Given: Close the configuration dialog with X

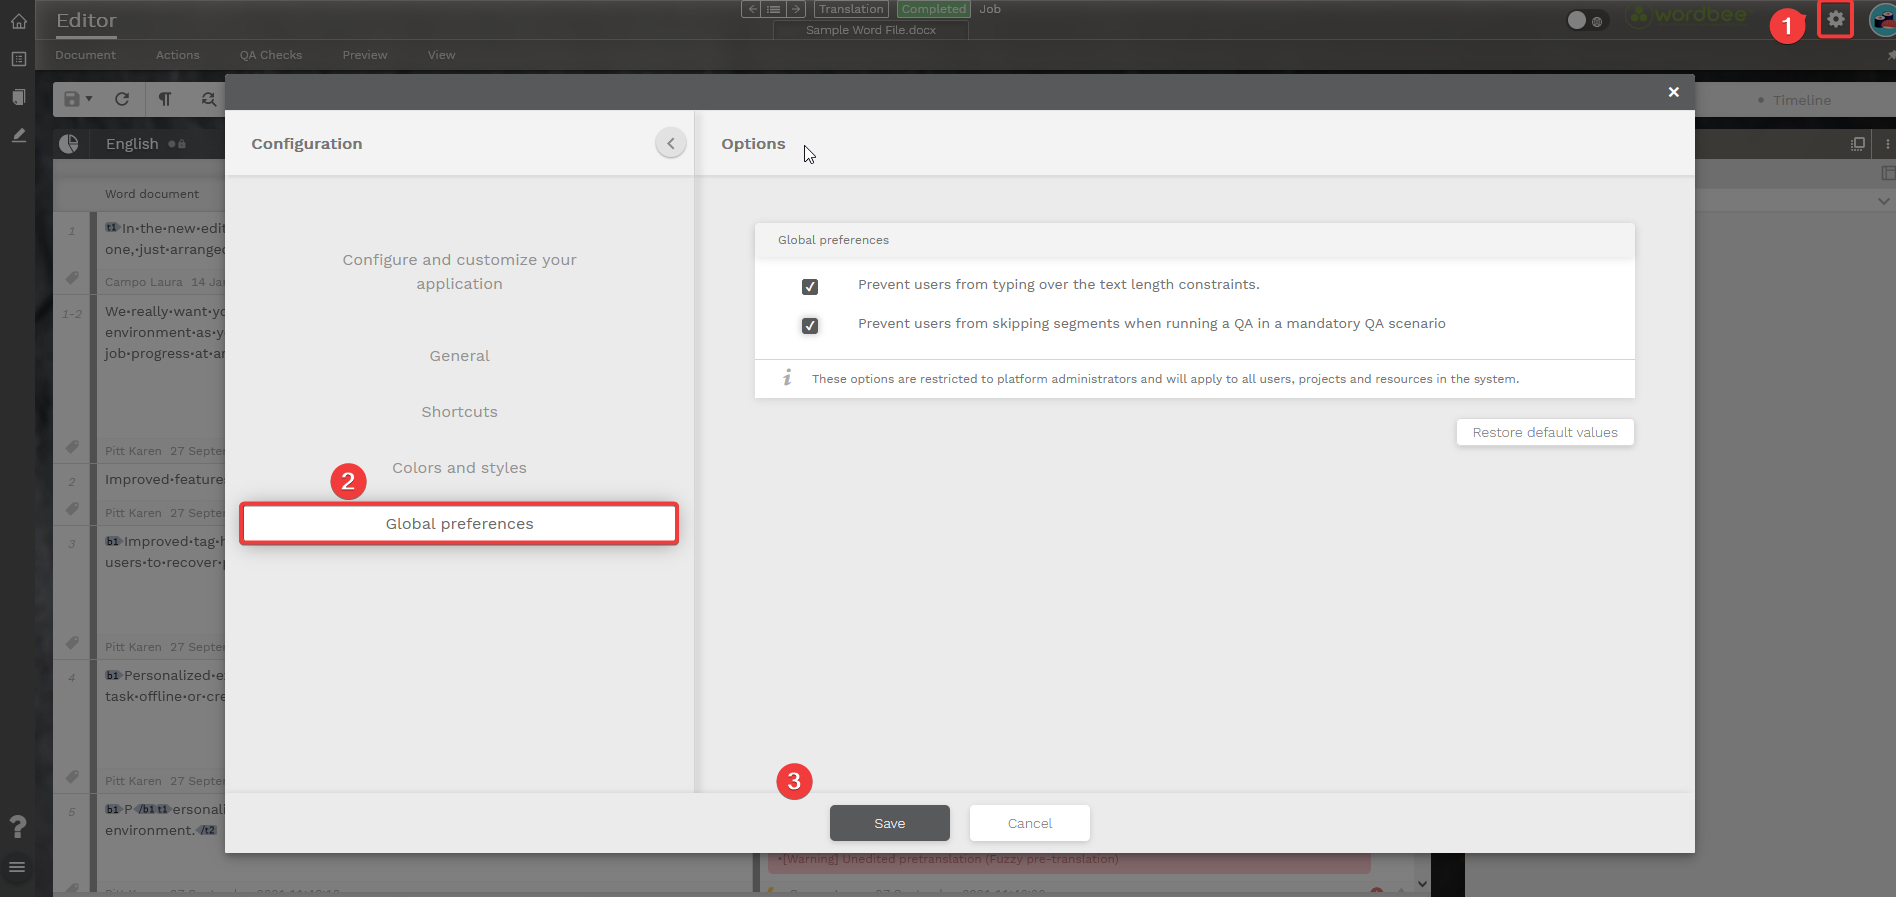Looking at the screenshot, I should click(1673, 92).
